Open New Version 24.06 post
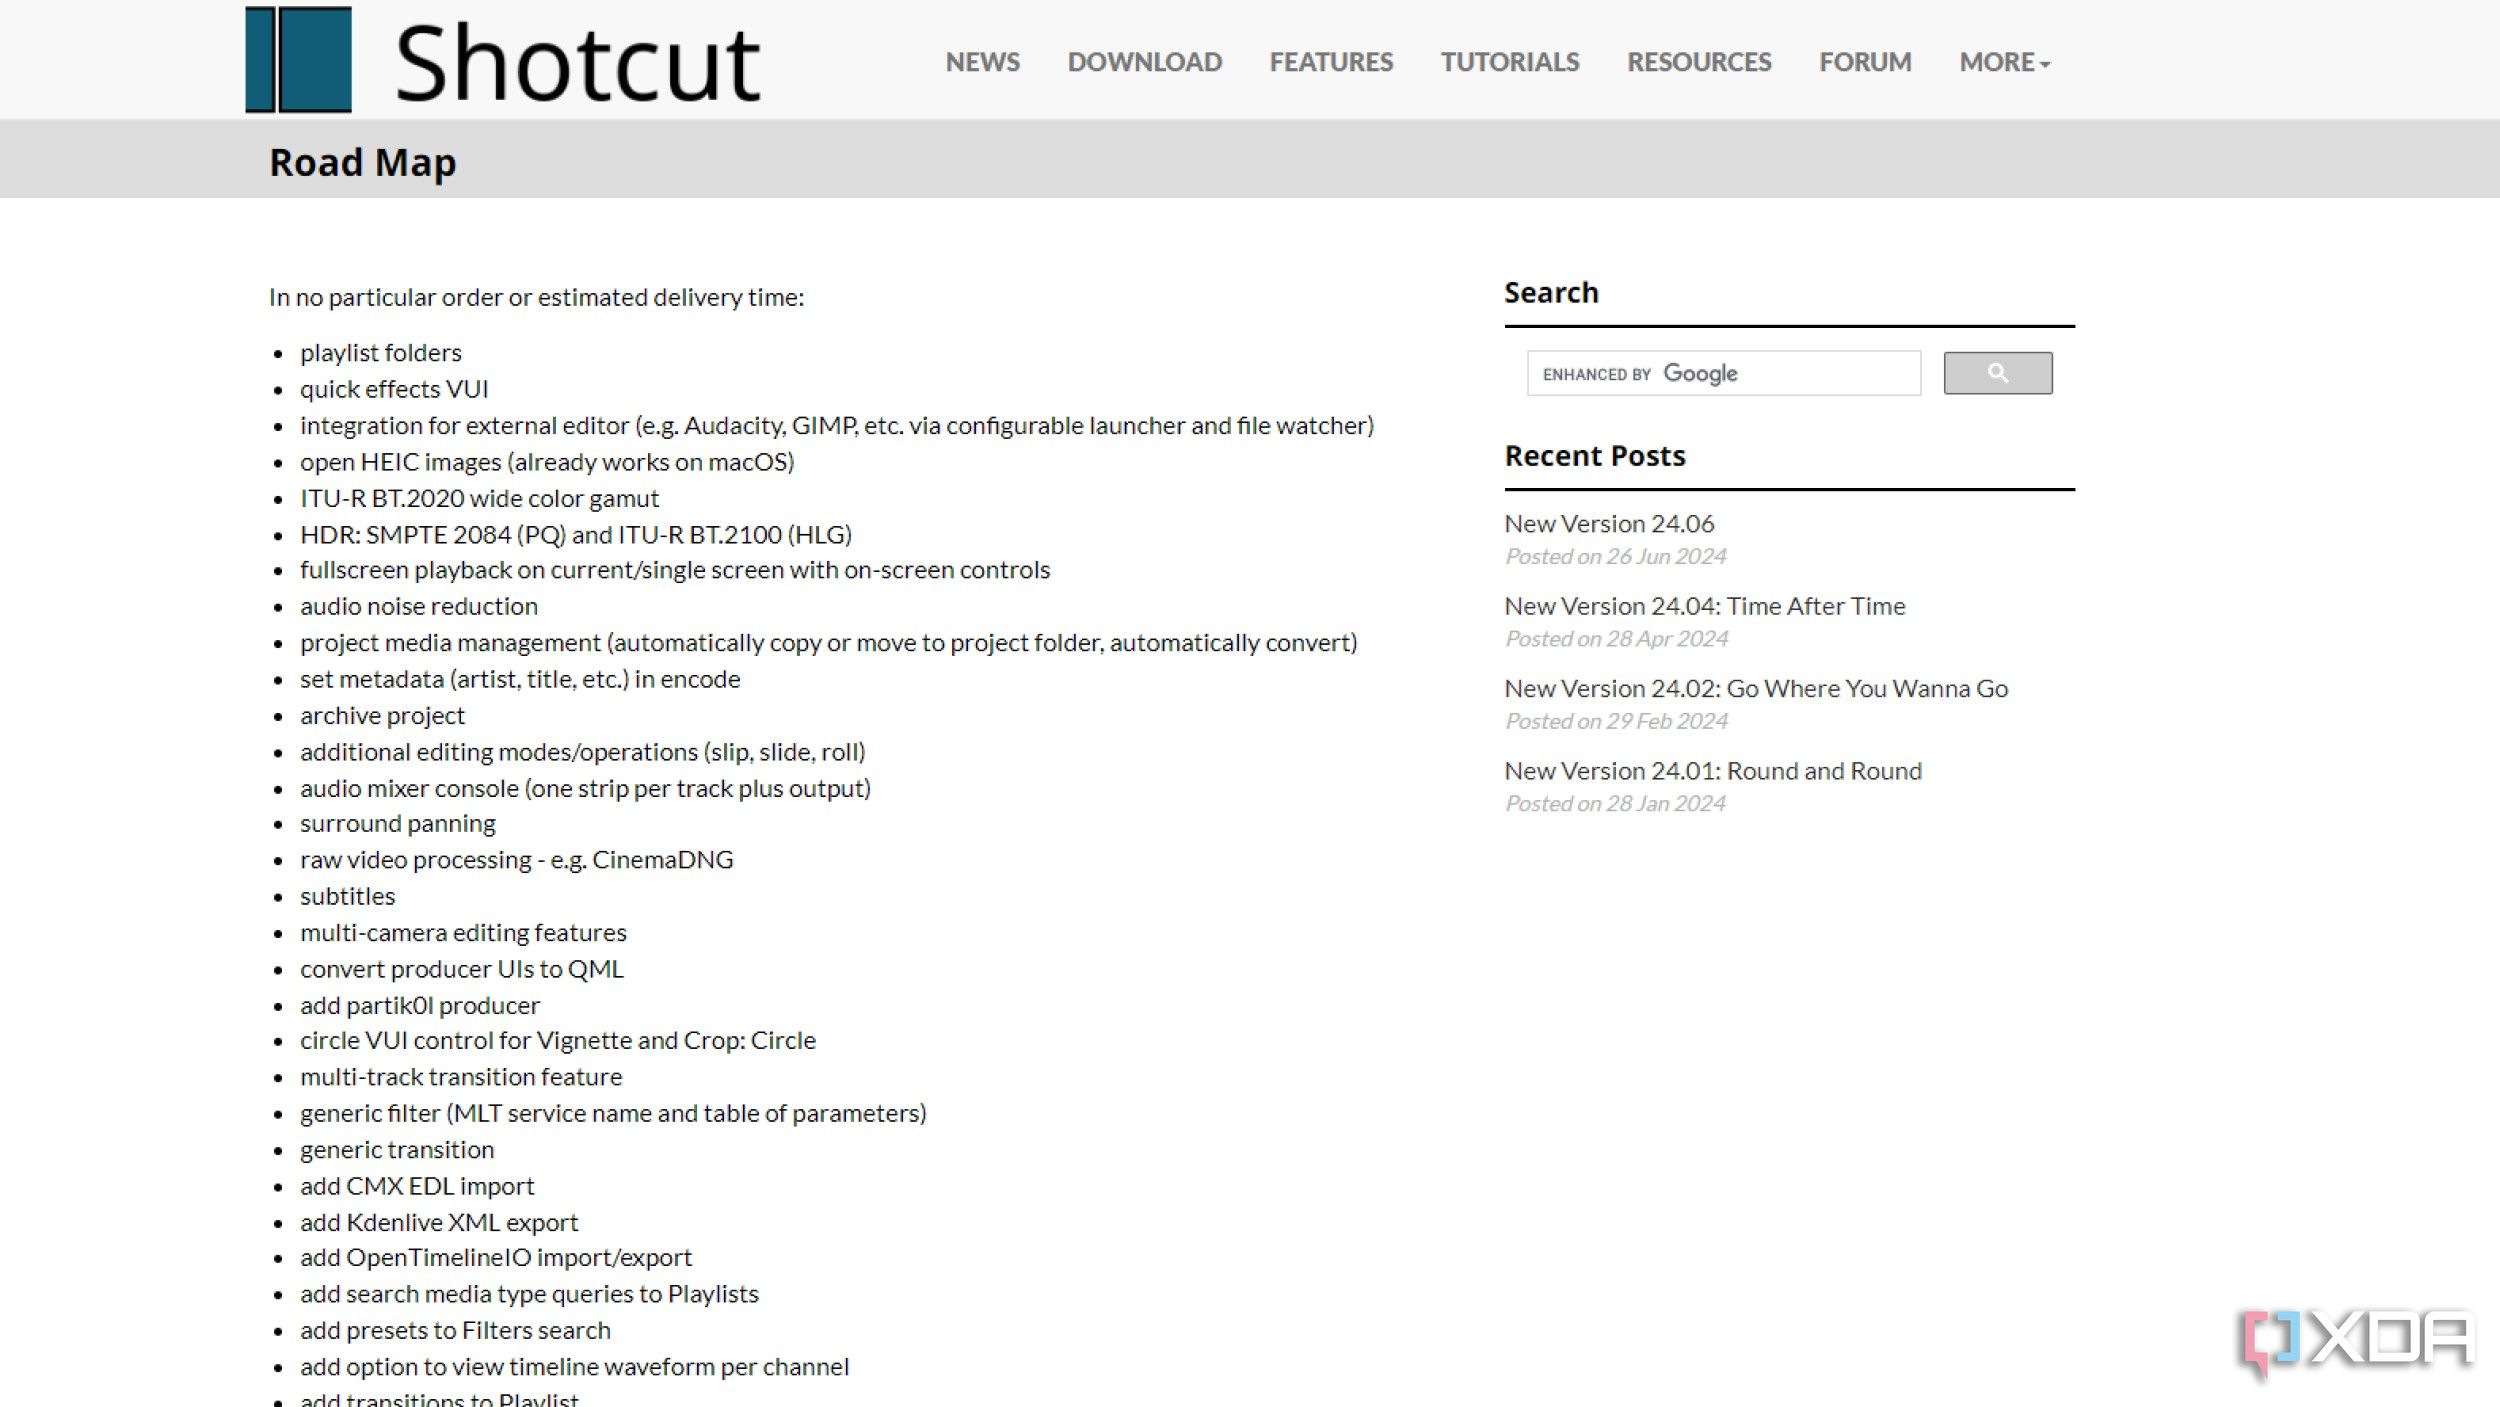2500x1407 pixels. tap(1611, 522)
